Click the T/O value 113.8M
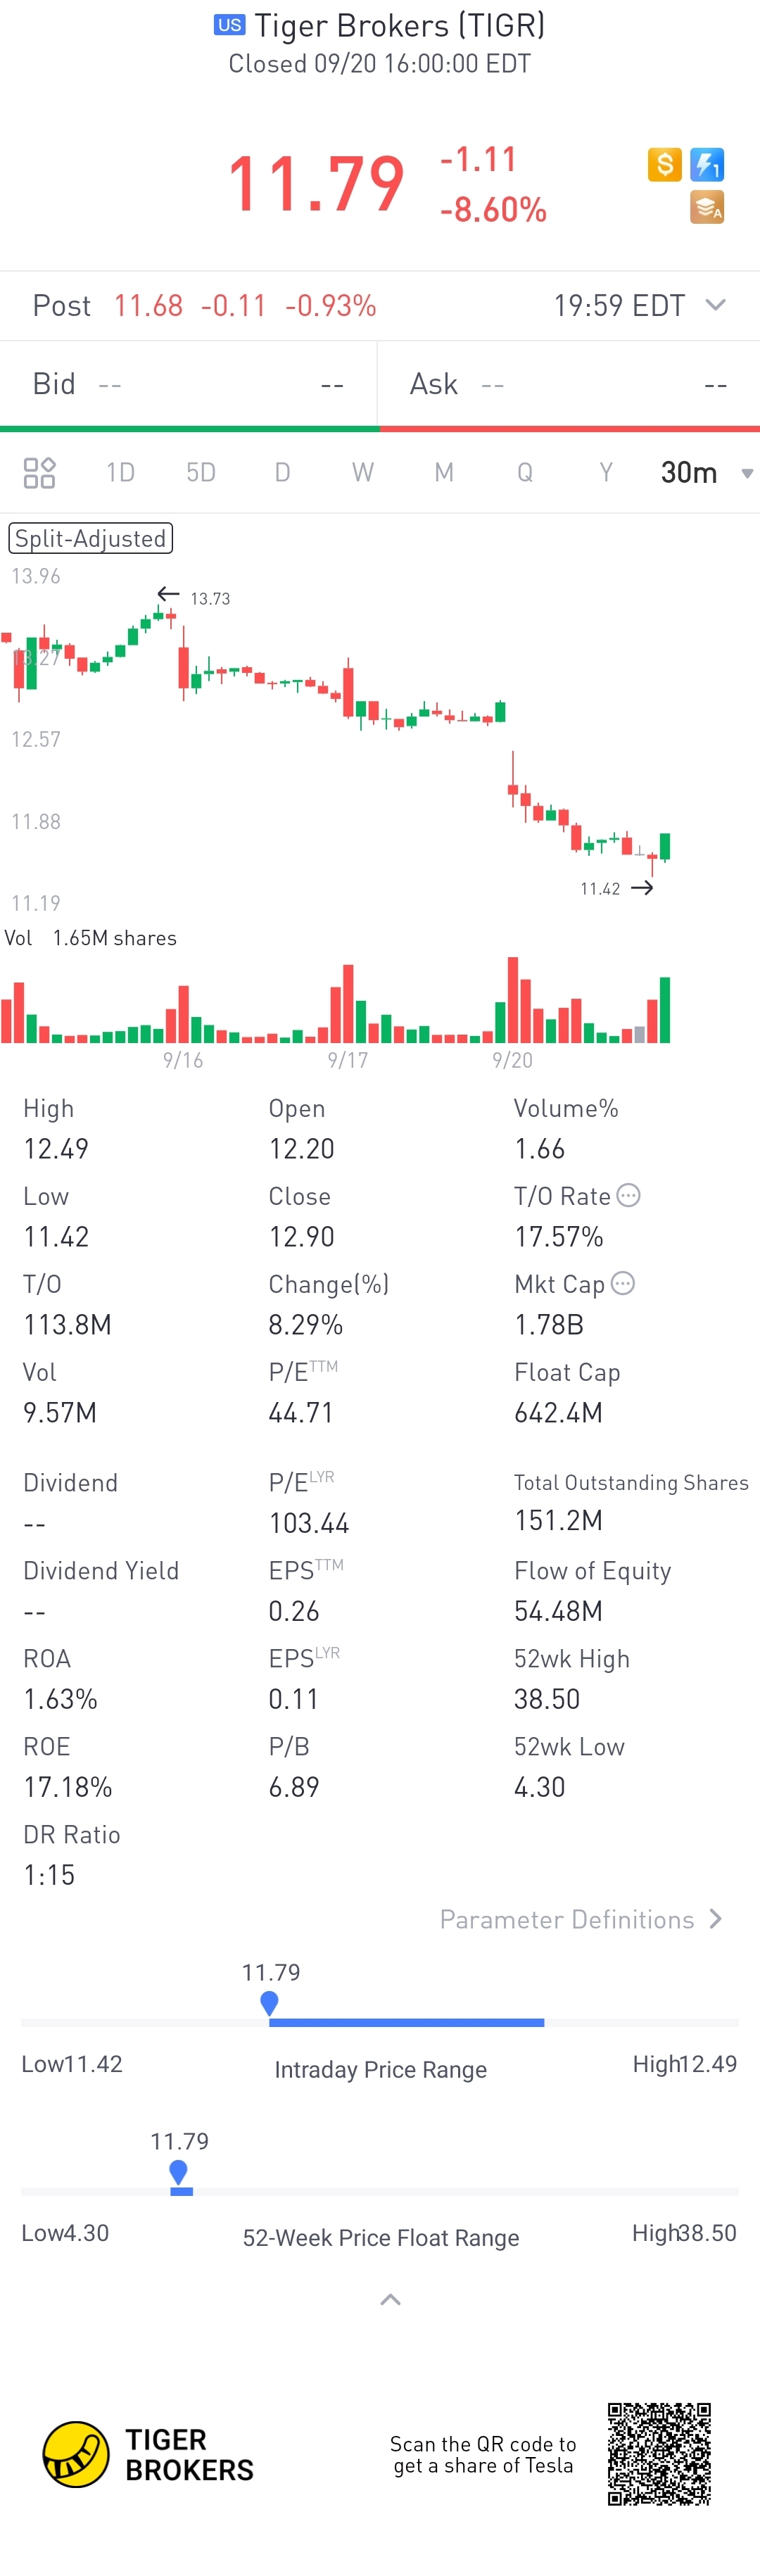The height and width of the screenshot is (2576, 760). coord(67,1324)
